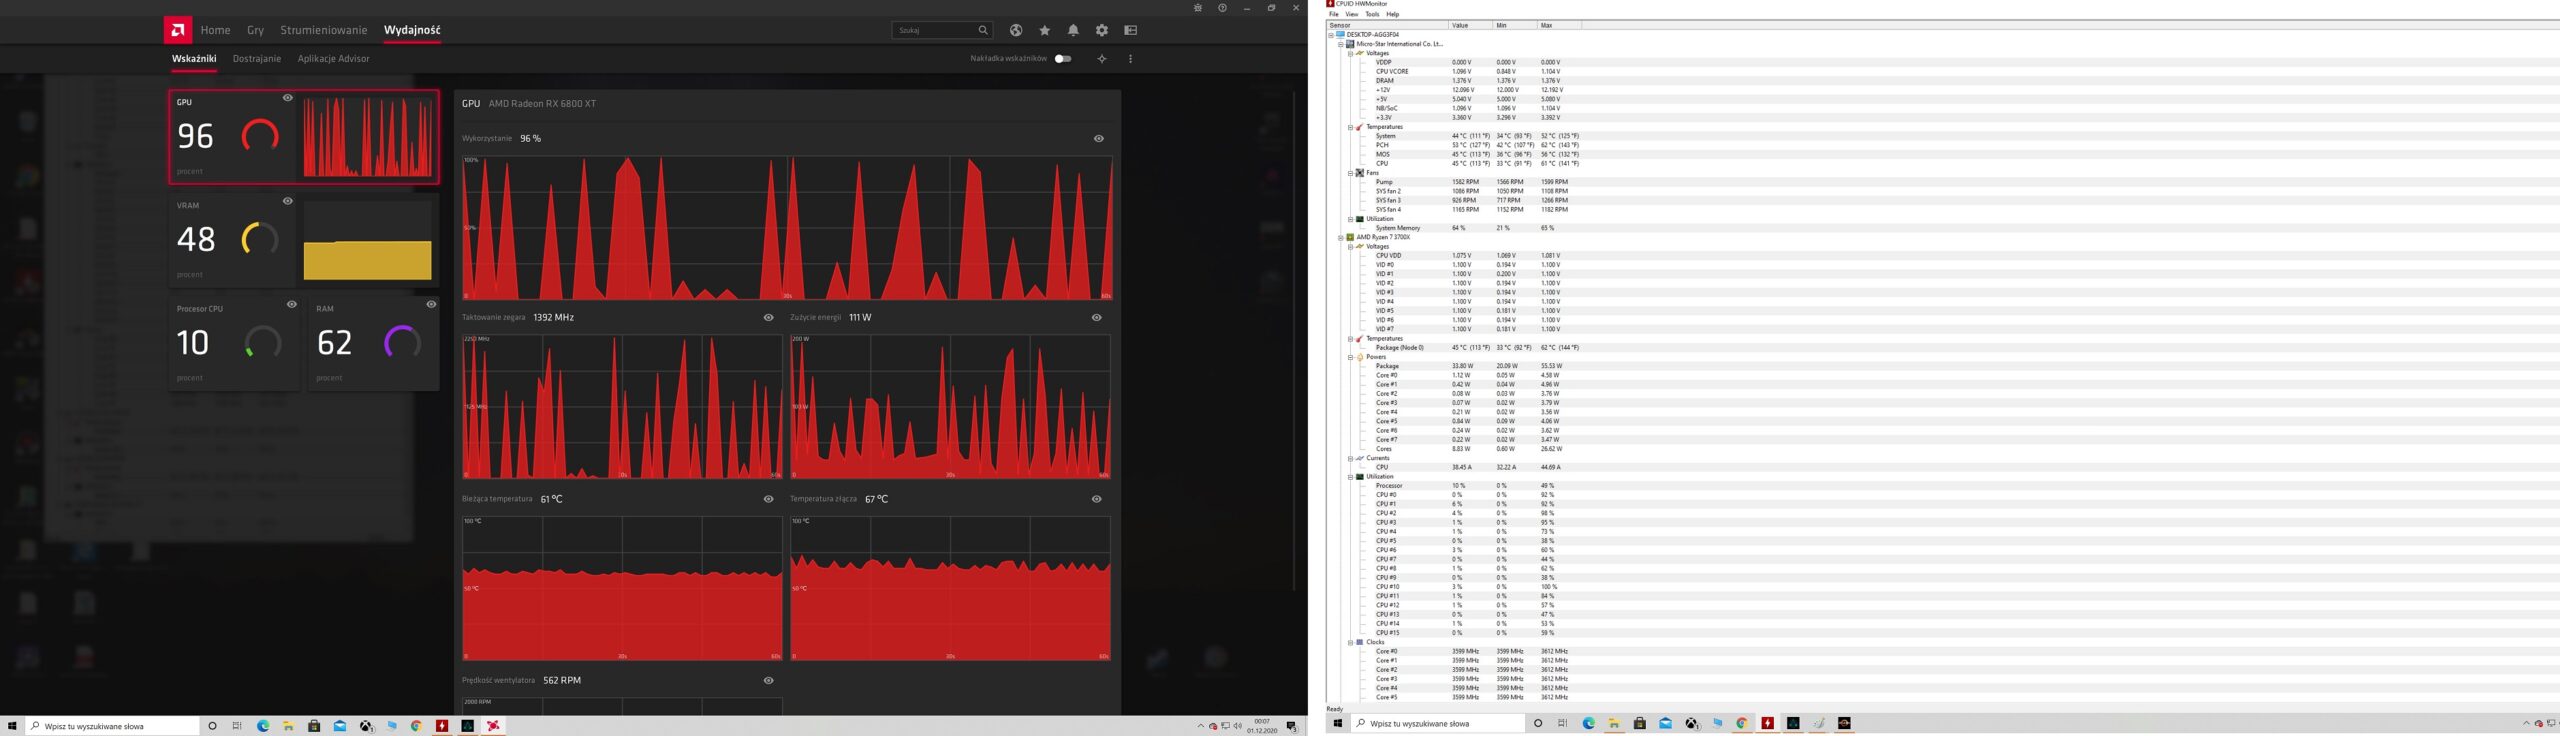Open Help menu in HWMonitor
This screenshot has width=2560, height=736.
1393,14
